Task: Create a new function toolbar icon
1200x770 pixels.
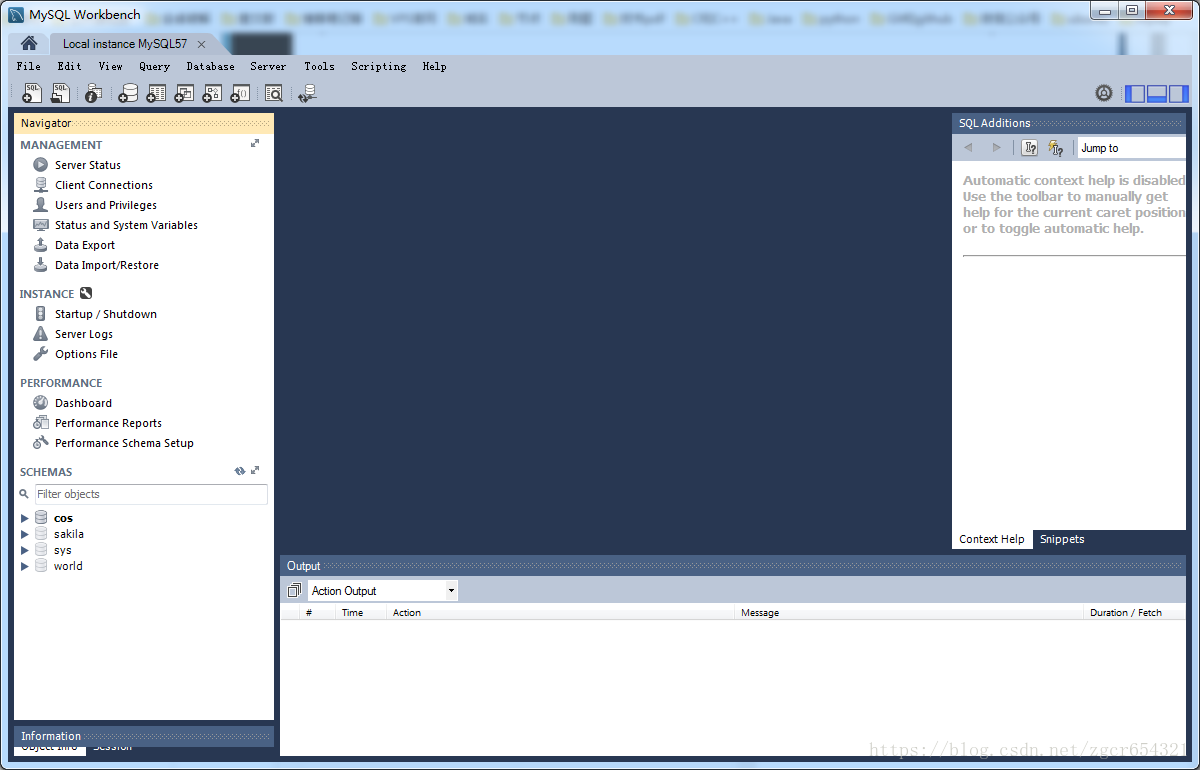Action: coord(240,93)
